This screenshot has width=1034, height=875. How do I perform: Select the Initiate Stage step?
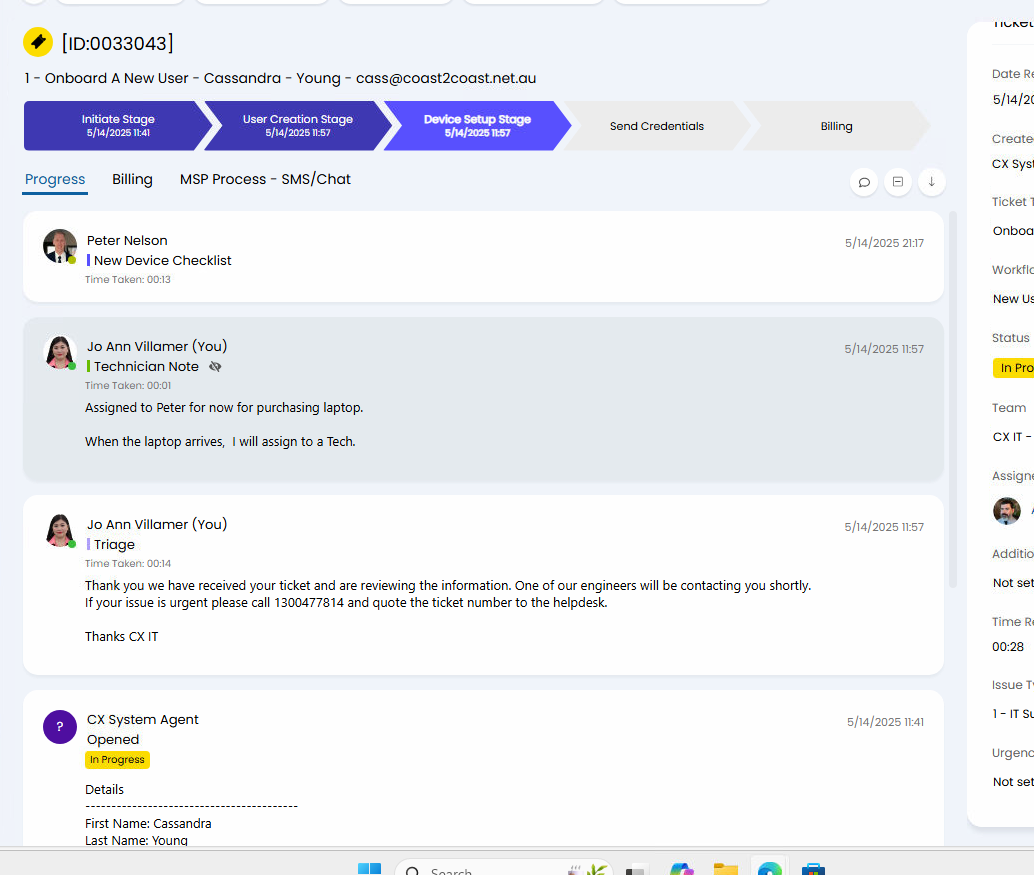pos(118,125)
